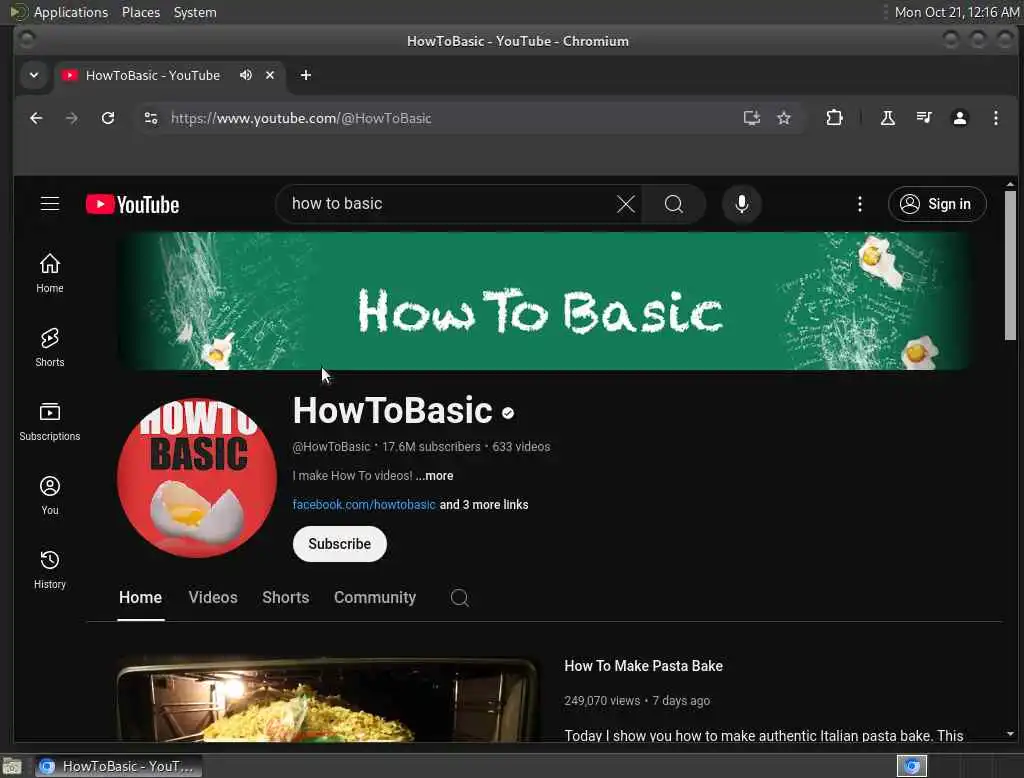
Task: Switch to the channel Shorts tab
Action: point(285,597)
